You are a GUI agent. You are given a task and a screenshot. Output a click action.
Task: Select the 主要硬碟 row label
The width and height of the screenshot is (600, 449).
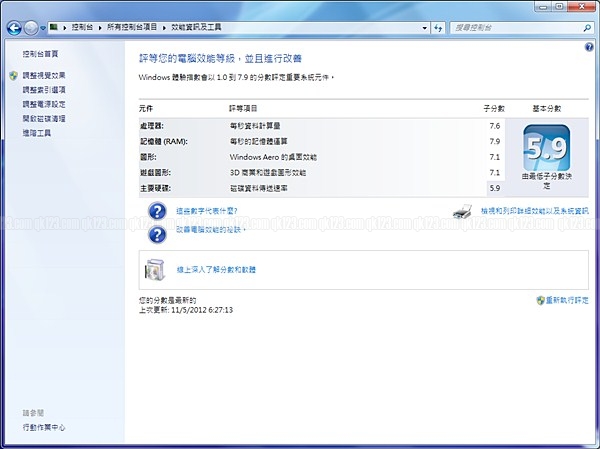pos(155,188)
